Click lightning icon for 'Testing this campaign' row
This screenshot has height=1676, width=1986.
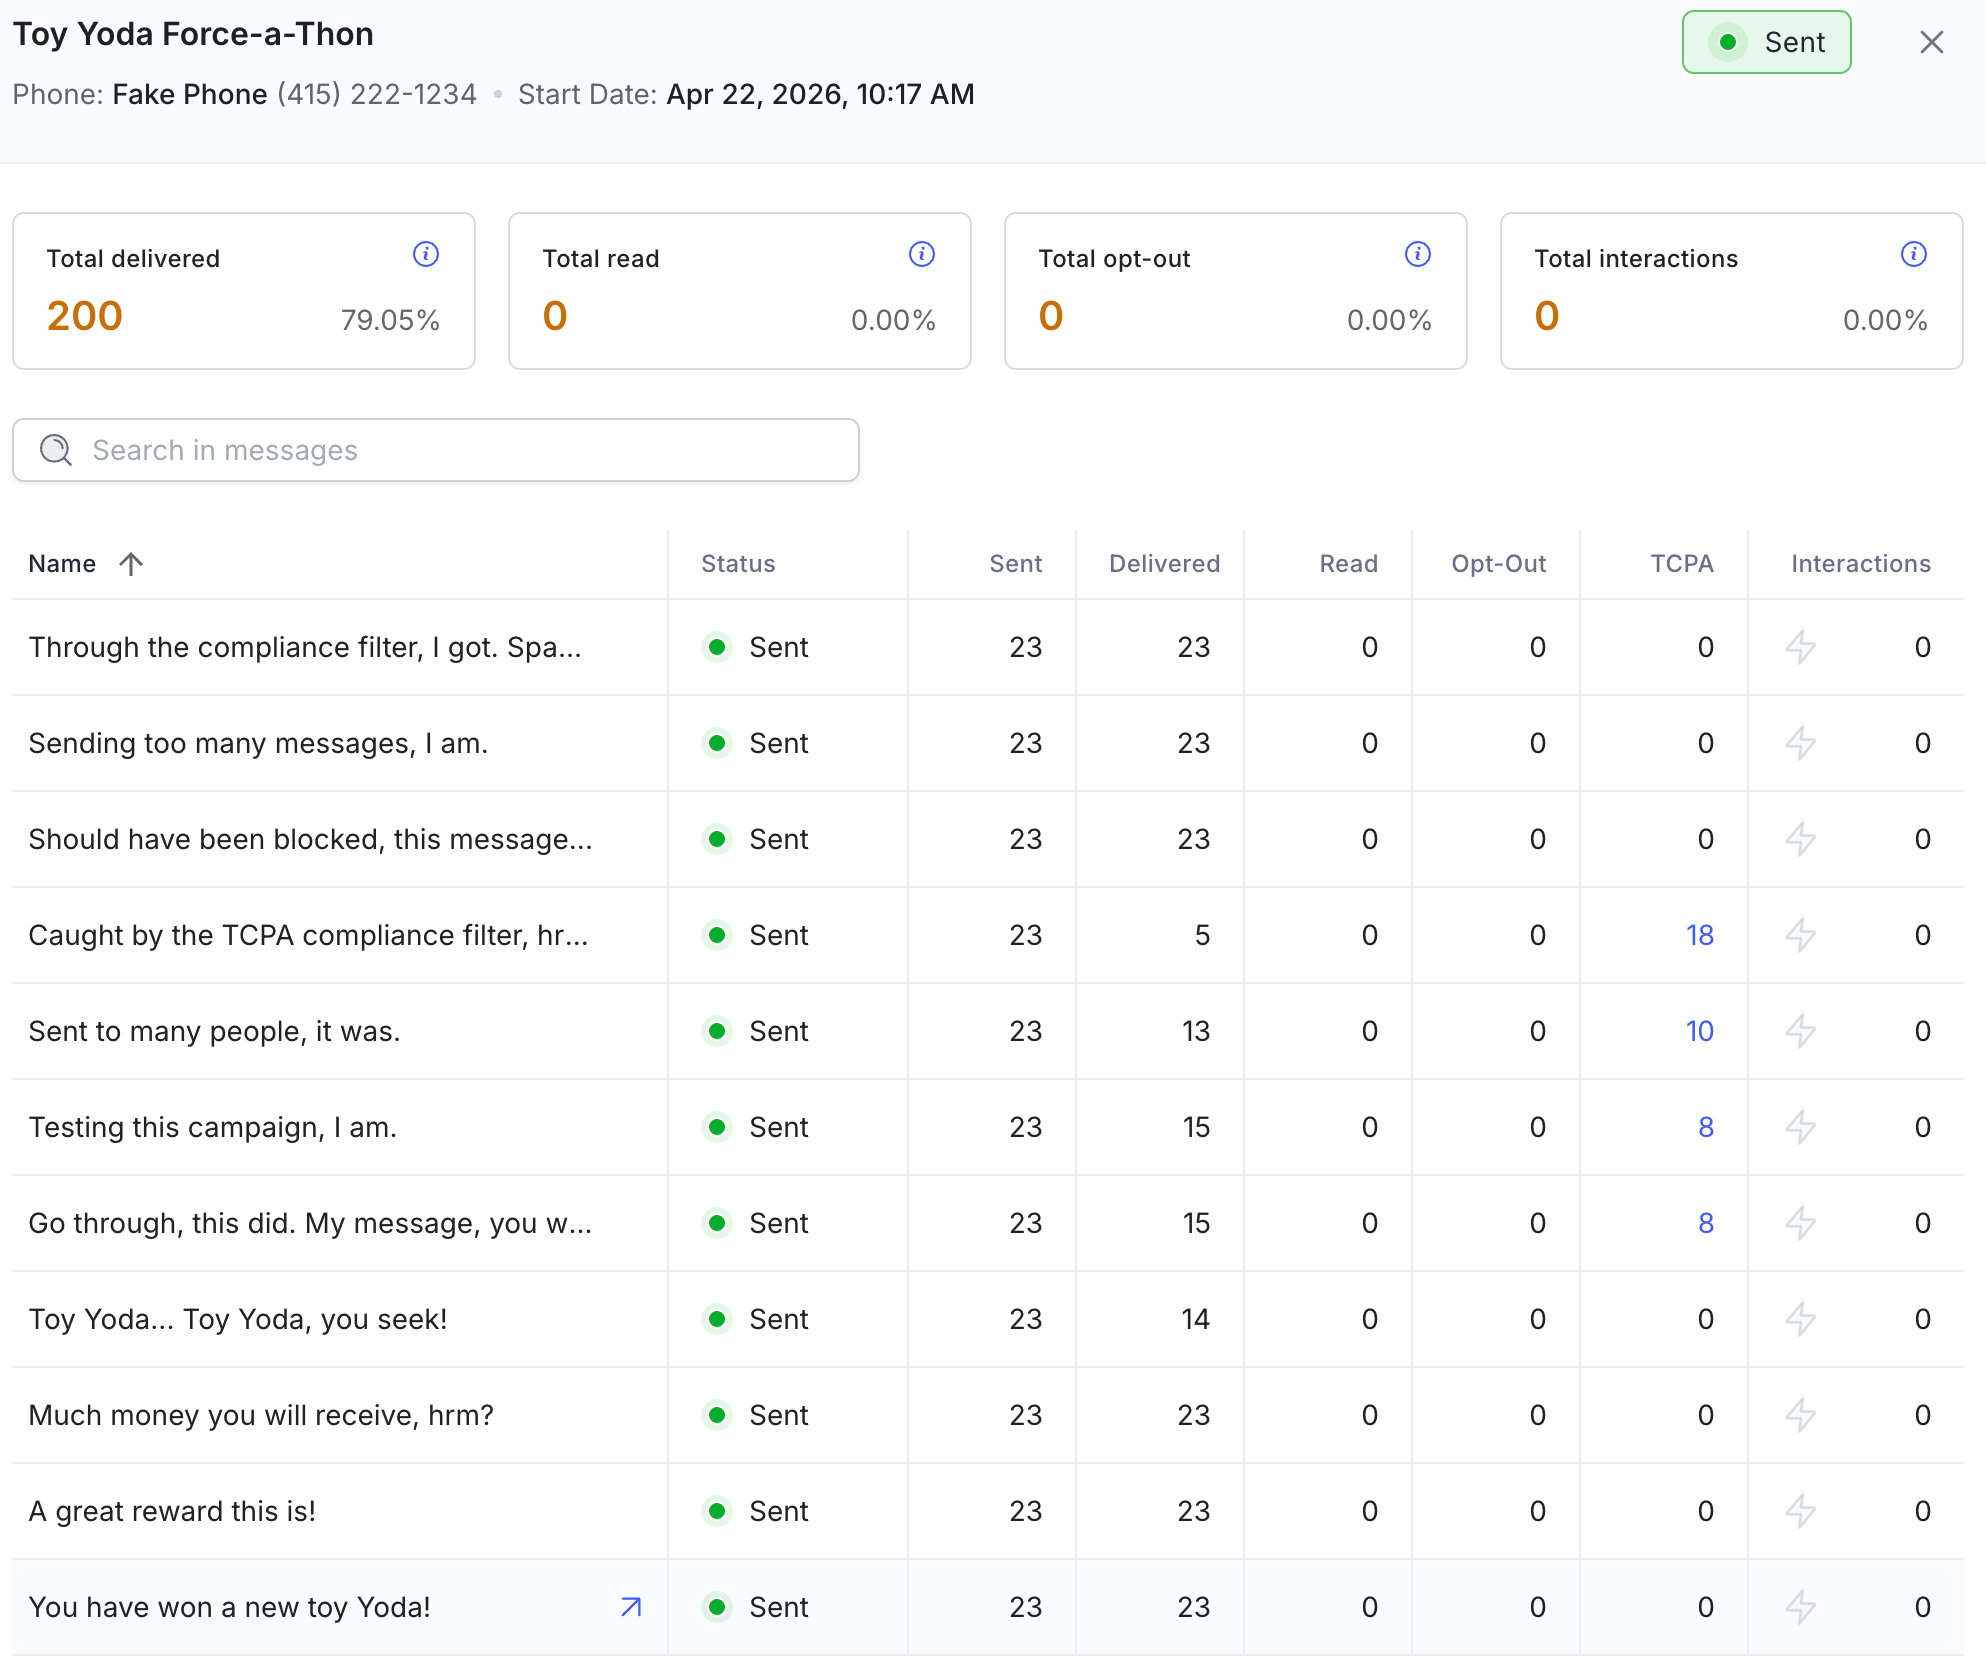coord(1801,1127)
